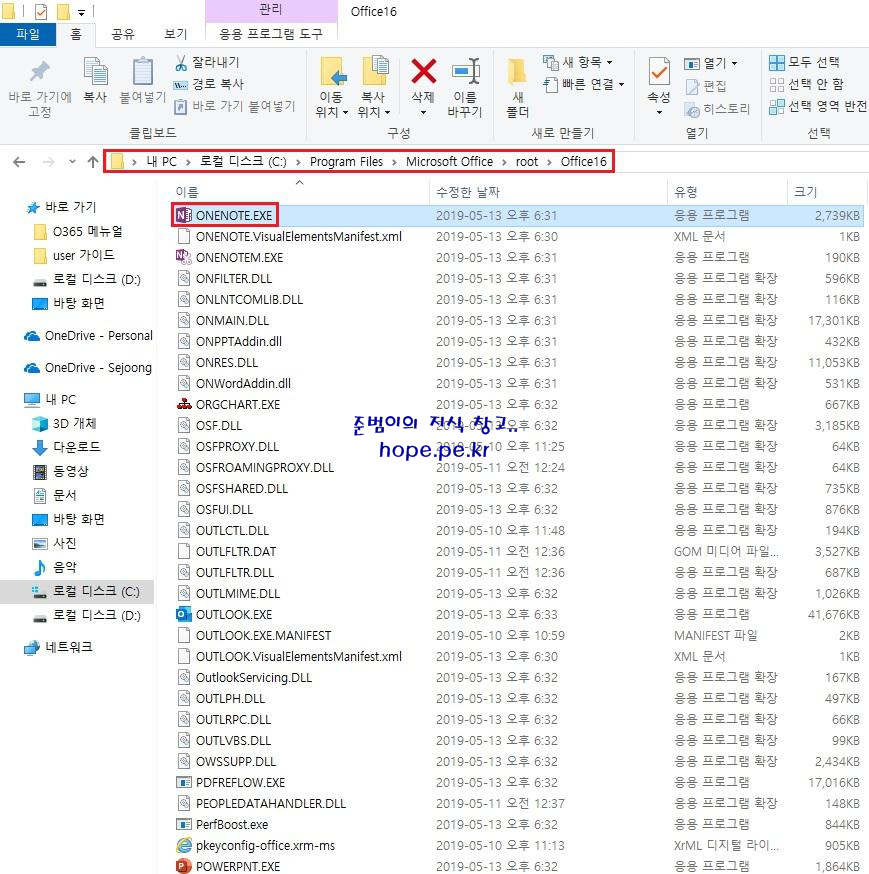Switch to the 공유 ribbon tab
This screenshot has height=874, width=869.
pyautogui.click(x=123, y=34)
